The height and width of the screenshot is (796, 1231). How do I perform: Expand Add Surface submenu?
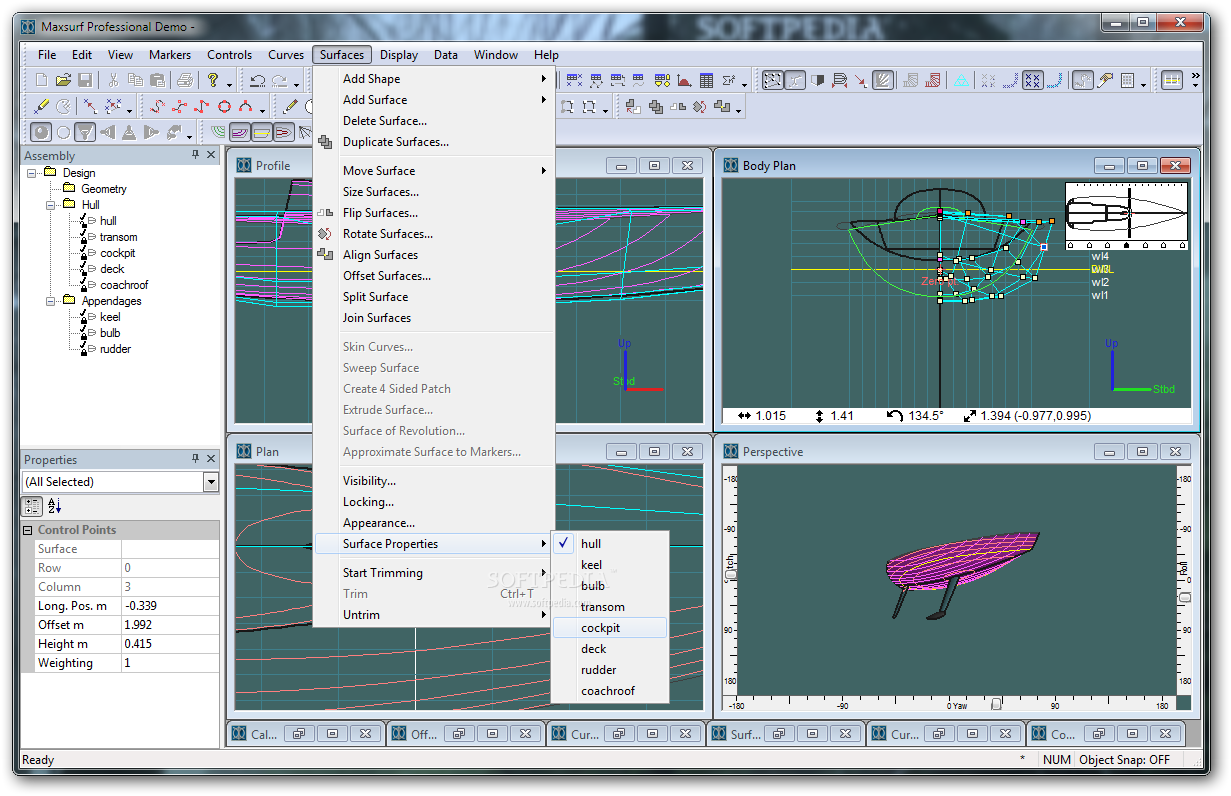[434, 100]
